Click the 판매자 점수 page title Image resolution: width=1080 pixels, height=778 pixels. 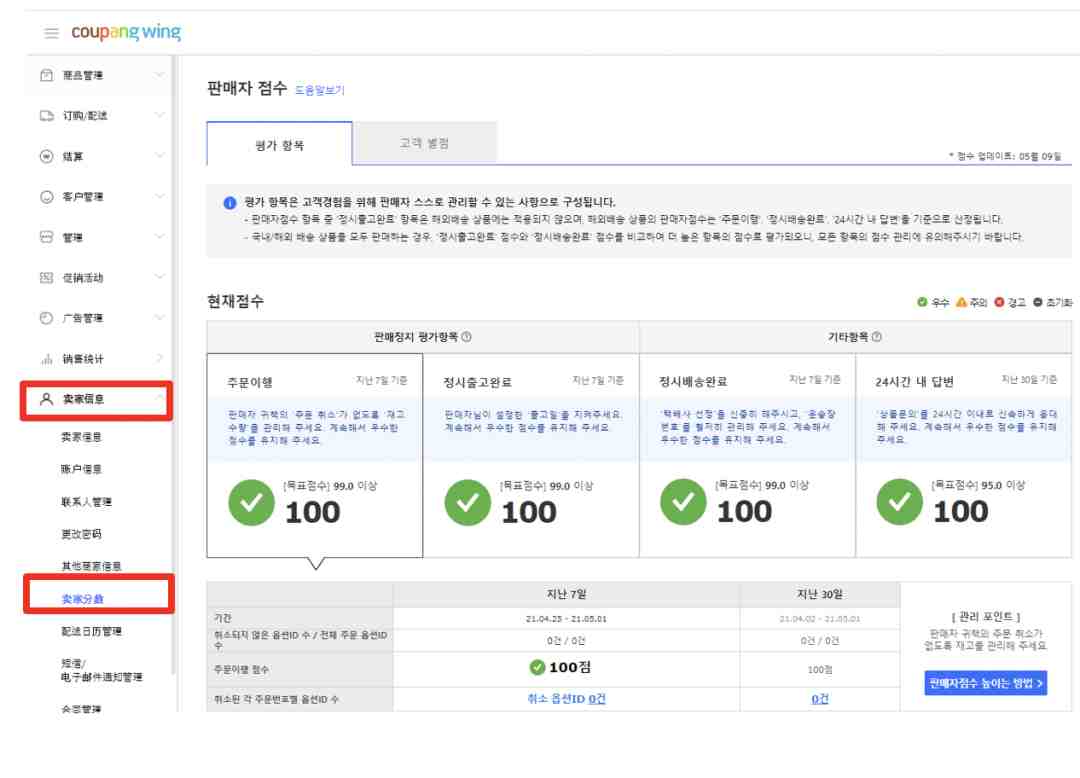[247, 88]
